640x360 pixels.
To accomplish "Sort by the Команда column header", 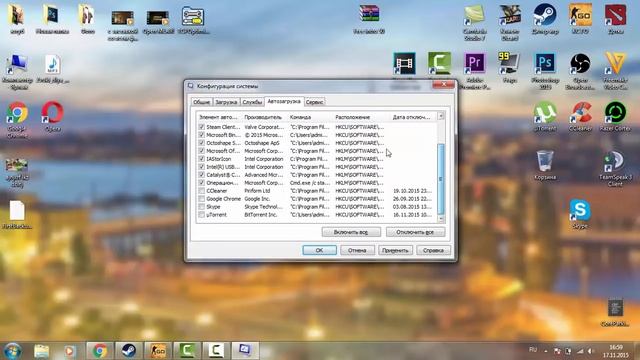I will (311, 117).
